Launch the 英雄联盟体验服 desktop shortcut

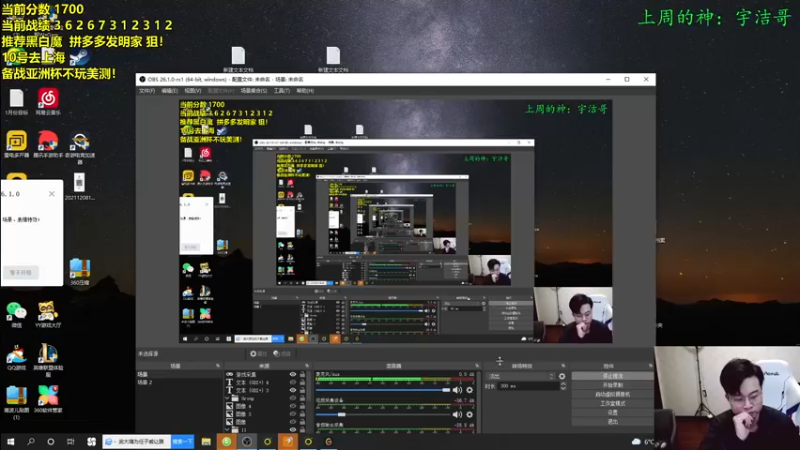click(48, 359)
